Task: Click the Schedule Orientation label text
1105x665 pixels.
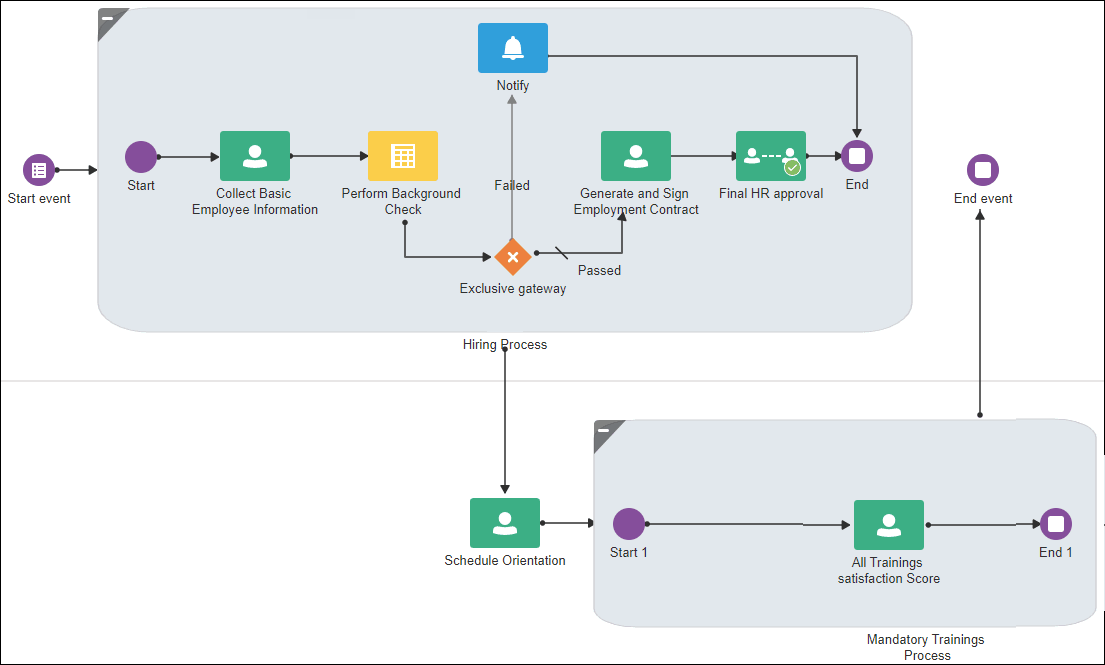Action: pyautogui.click(x=505, y=560)
